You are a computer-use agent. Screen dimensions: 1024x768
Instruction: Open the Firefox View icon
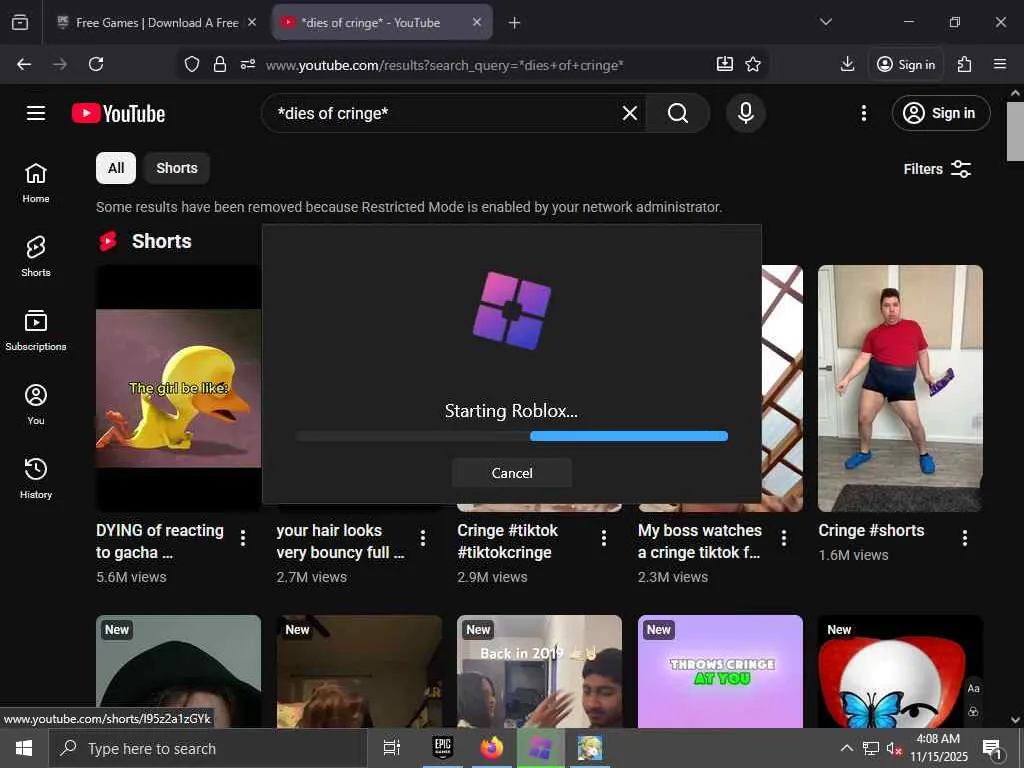[x=20, y=22]
